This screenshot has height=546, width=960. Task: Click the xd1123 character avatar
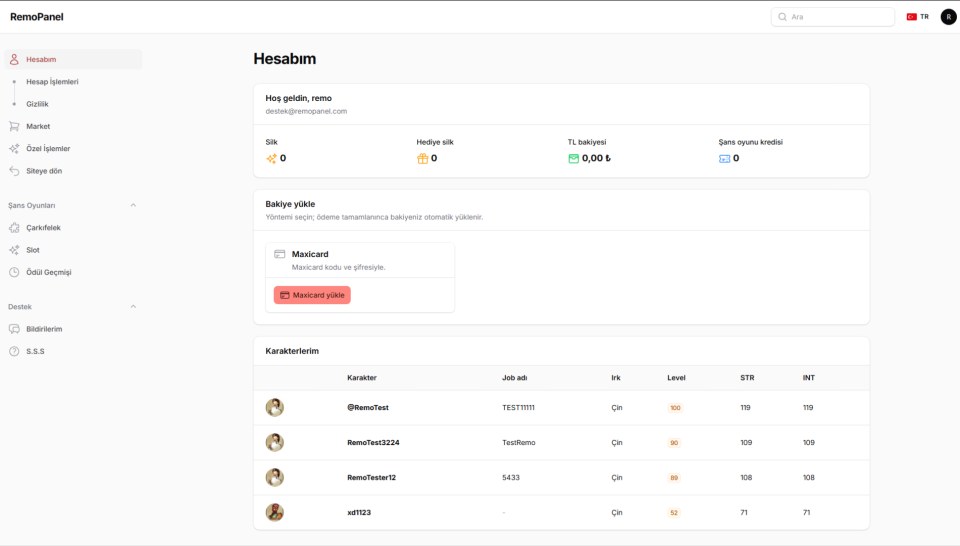coord(274,512)
